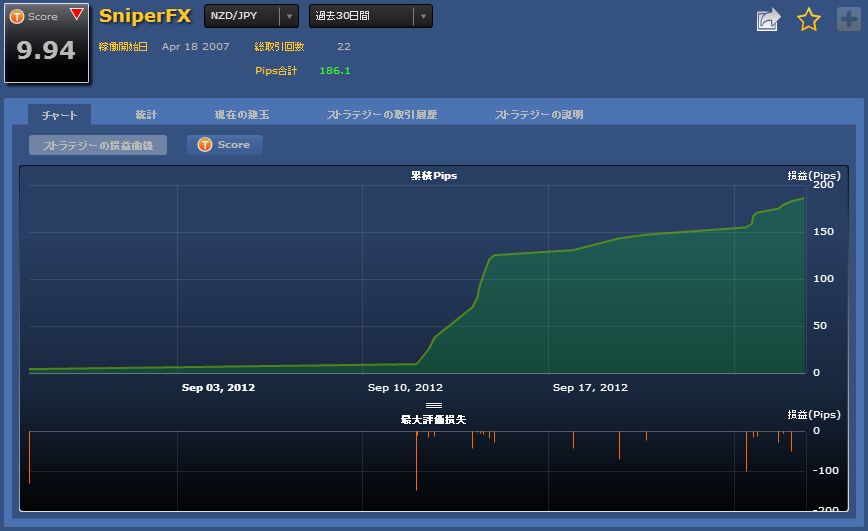This screenshot has height=531, width=868.
Task: Click the share arrow icon
Action: (x=768, y=20)
